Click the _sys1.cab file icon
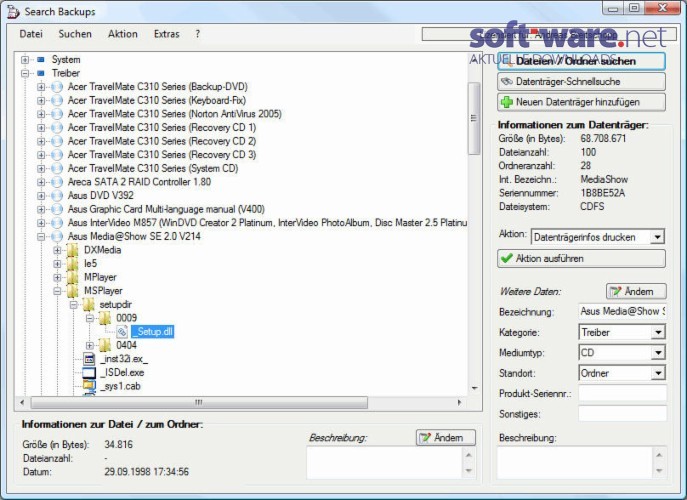Image resolution: width=687 pixels, height=500 pixels. coord(89,386)
